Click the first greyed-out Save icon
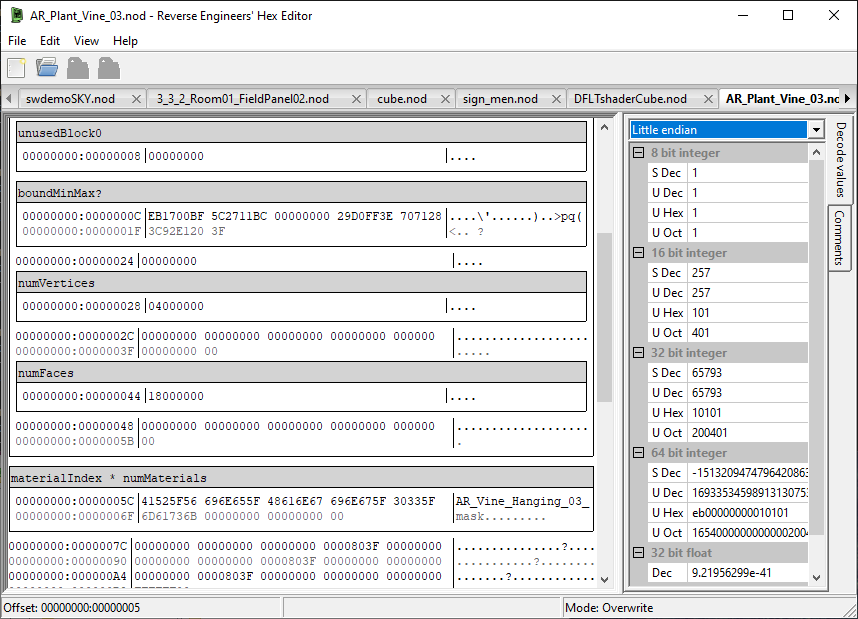Viewport: 858px width, 619px height. coord(78,68)
